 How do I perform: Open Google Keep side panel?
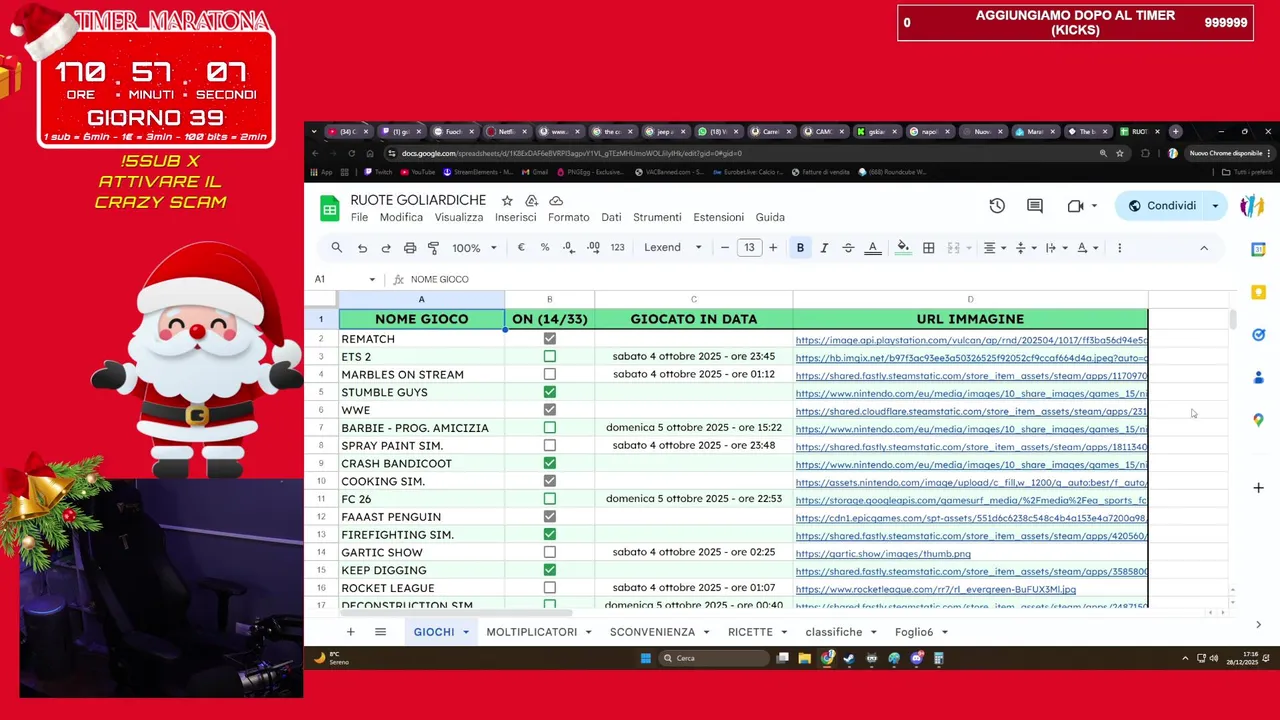[1258, 292]
